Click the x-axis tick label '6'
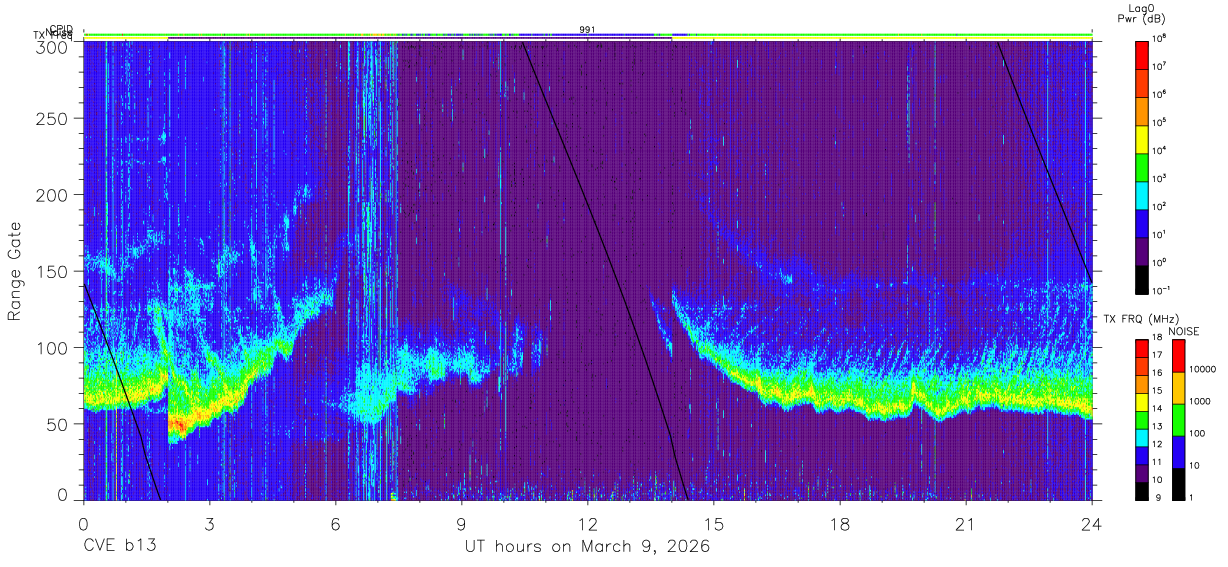 (x=335, y=524)
